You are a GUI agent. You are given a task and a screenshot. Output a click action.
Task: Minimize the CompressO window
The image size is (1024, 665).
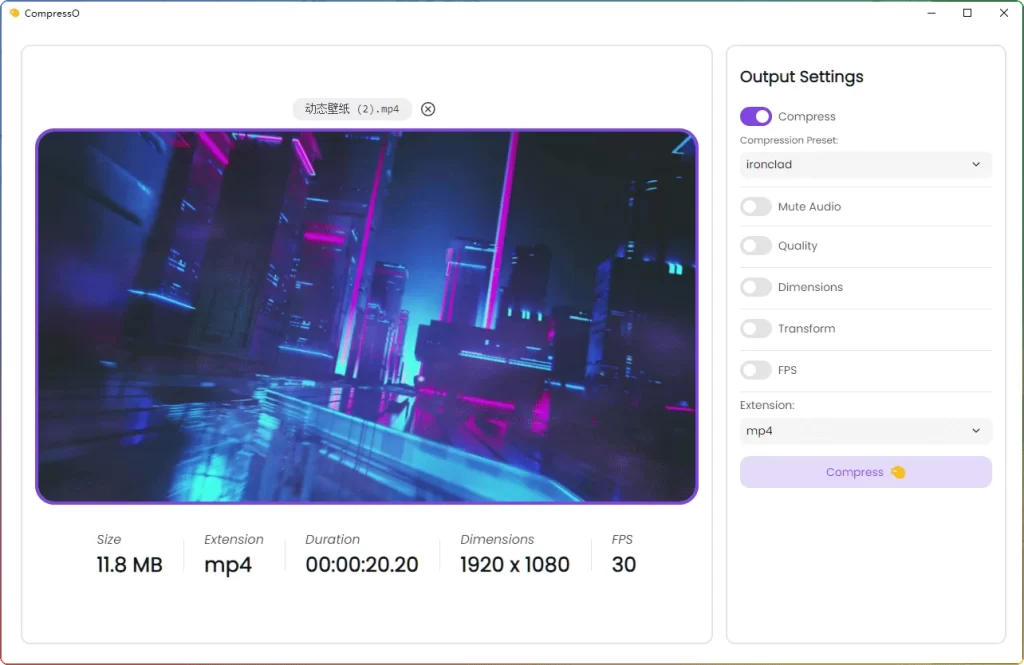tap(930, 13)
